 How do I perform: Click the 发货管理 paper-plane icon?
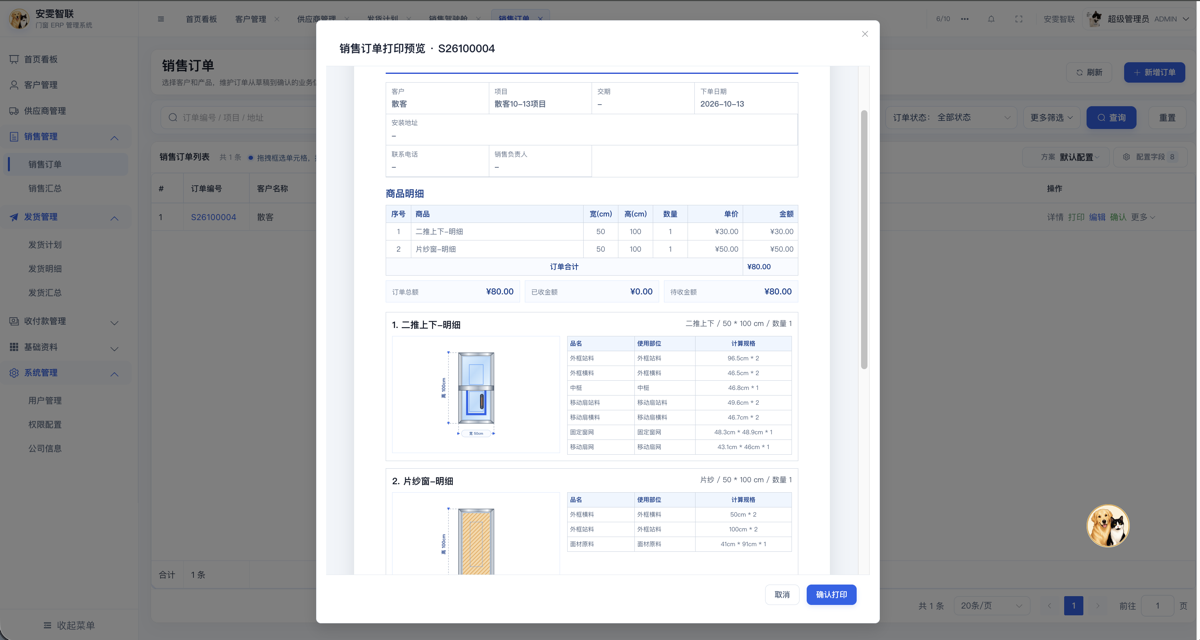pyautogui.click(x=14, y=217)
